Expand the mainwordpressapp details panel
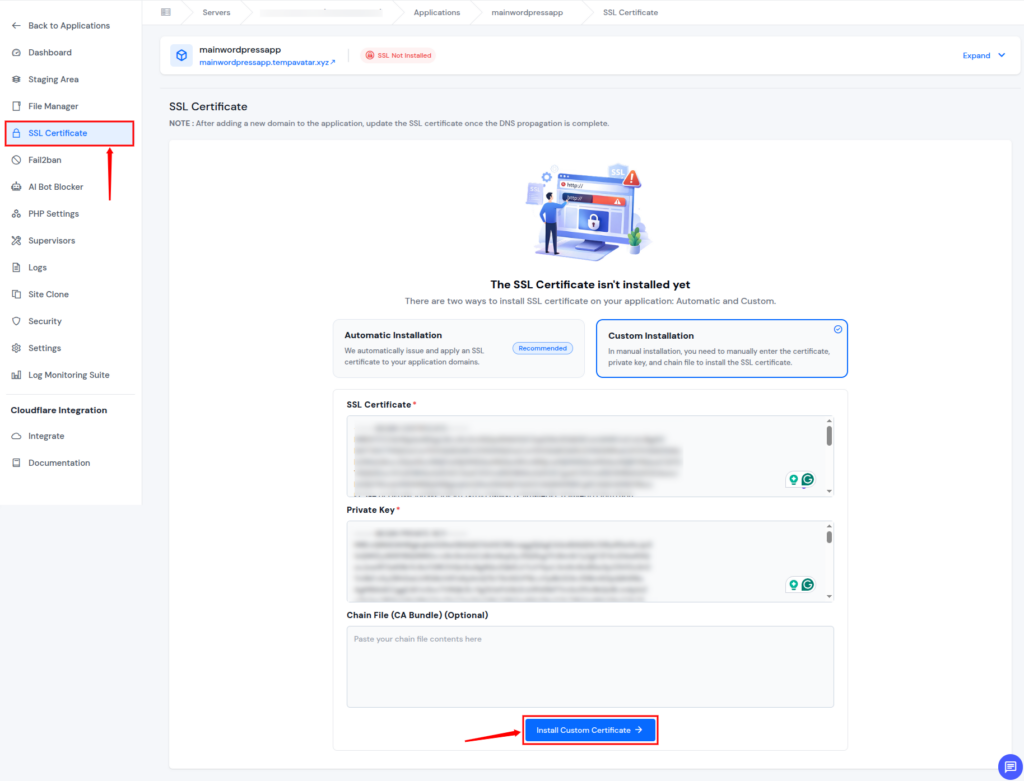This screenshot has width=1024, height=781. [x=984, y=56]
